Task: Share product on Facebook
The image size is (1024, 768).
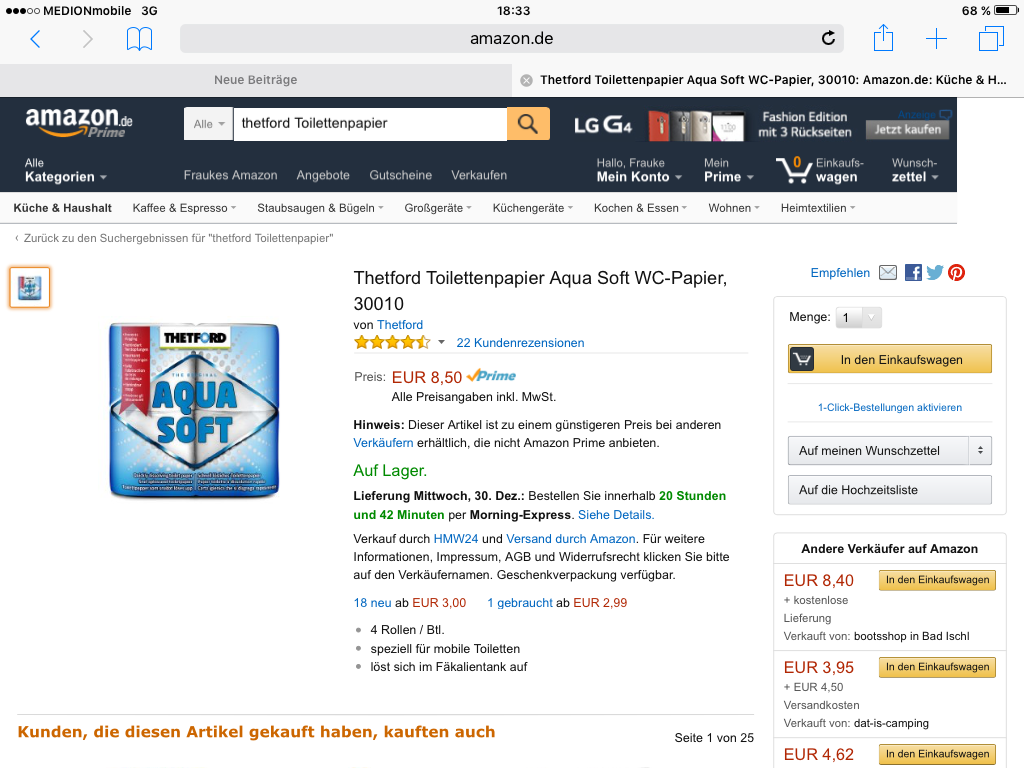Action: (x=913, y=273)
